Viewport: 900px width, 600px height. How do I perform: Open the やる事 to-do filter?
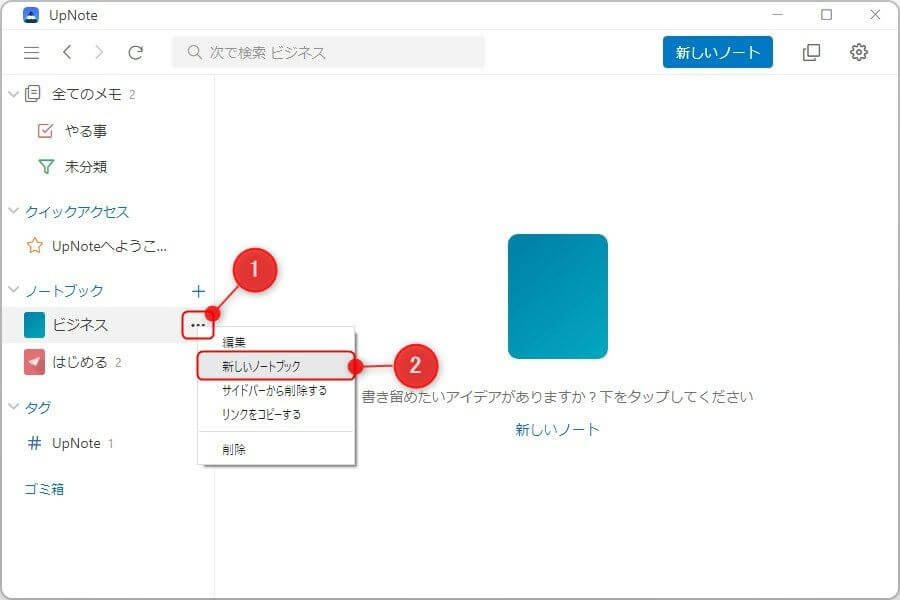pyautogui.click(x=72, y=131)
